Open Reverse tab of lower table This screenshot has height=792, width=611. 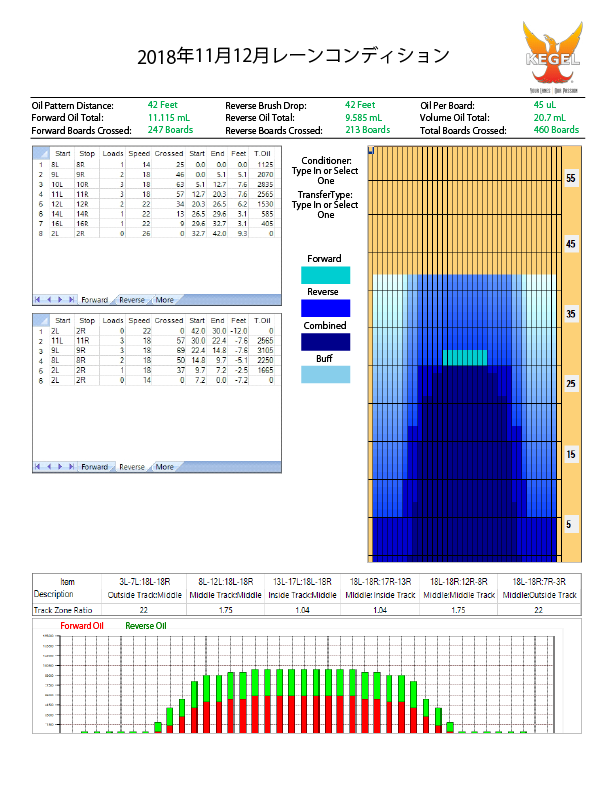click(x=132, y=467)
